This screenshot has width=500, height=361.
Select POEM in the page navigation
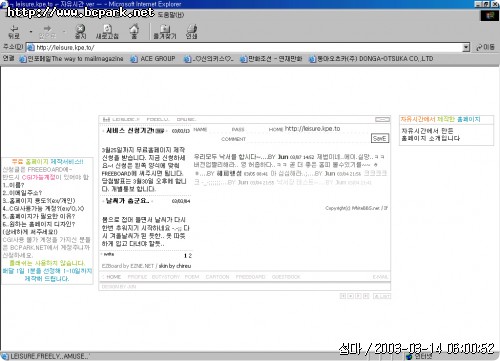click(192, 277)
